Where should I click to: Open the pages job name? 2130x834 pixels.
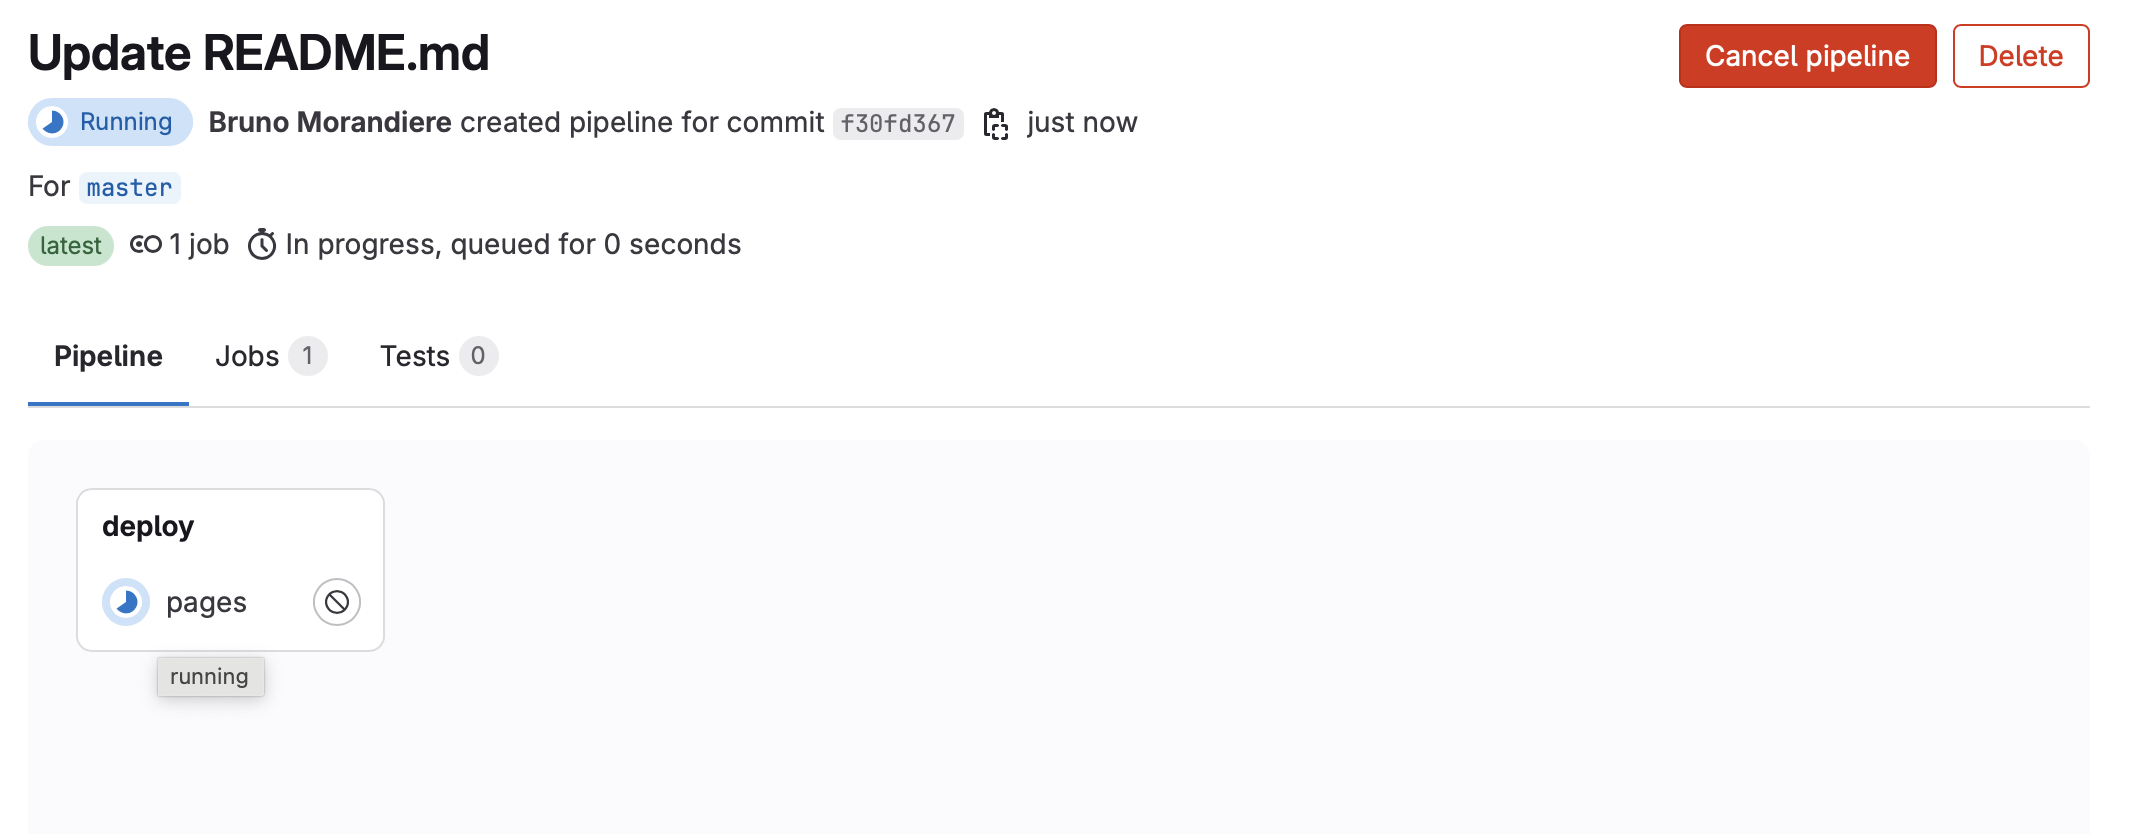click(206, 603)
